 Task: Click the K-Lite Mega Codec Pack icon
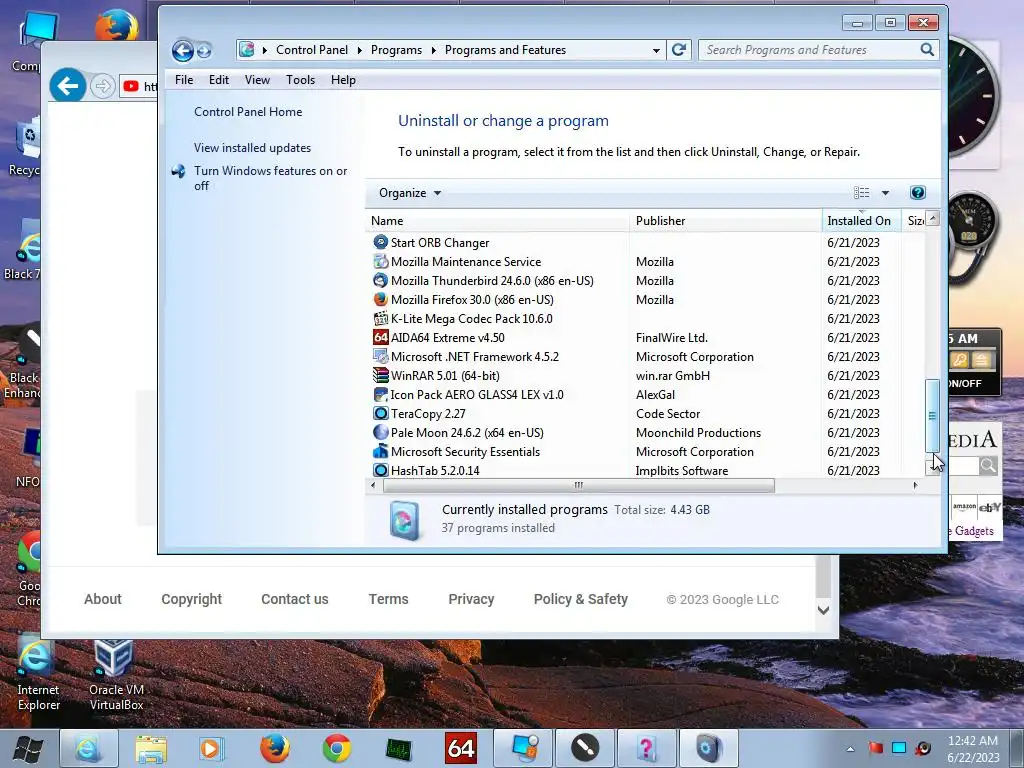380,318
